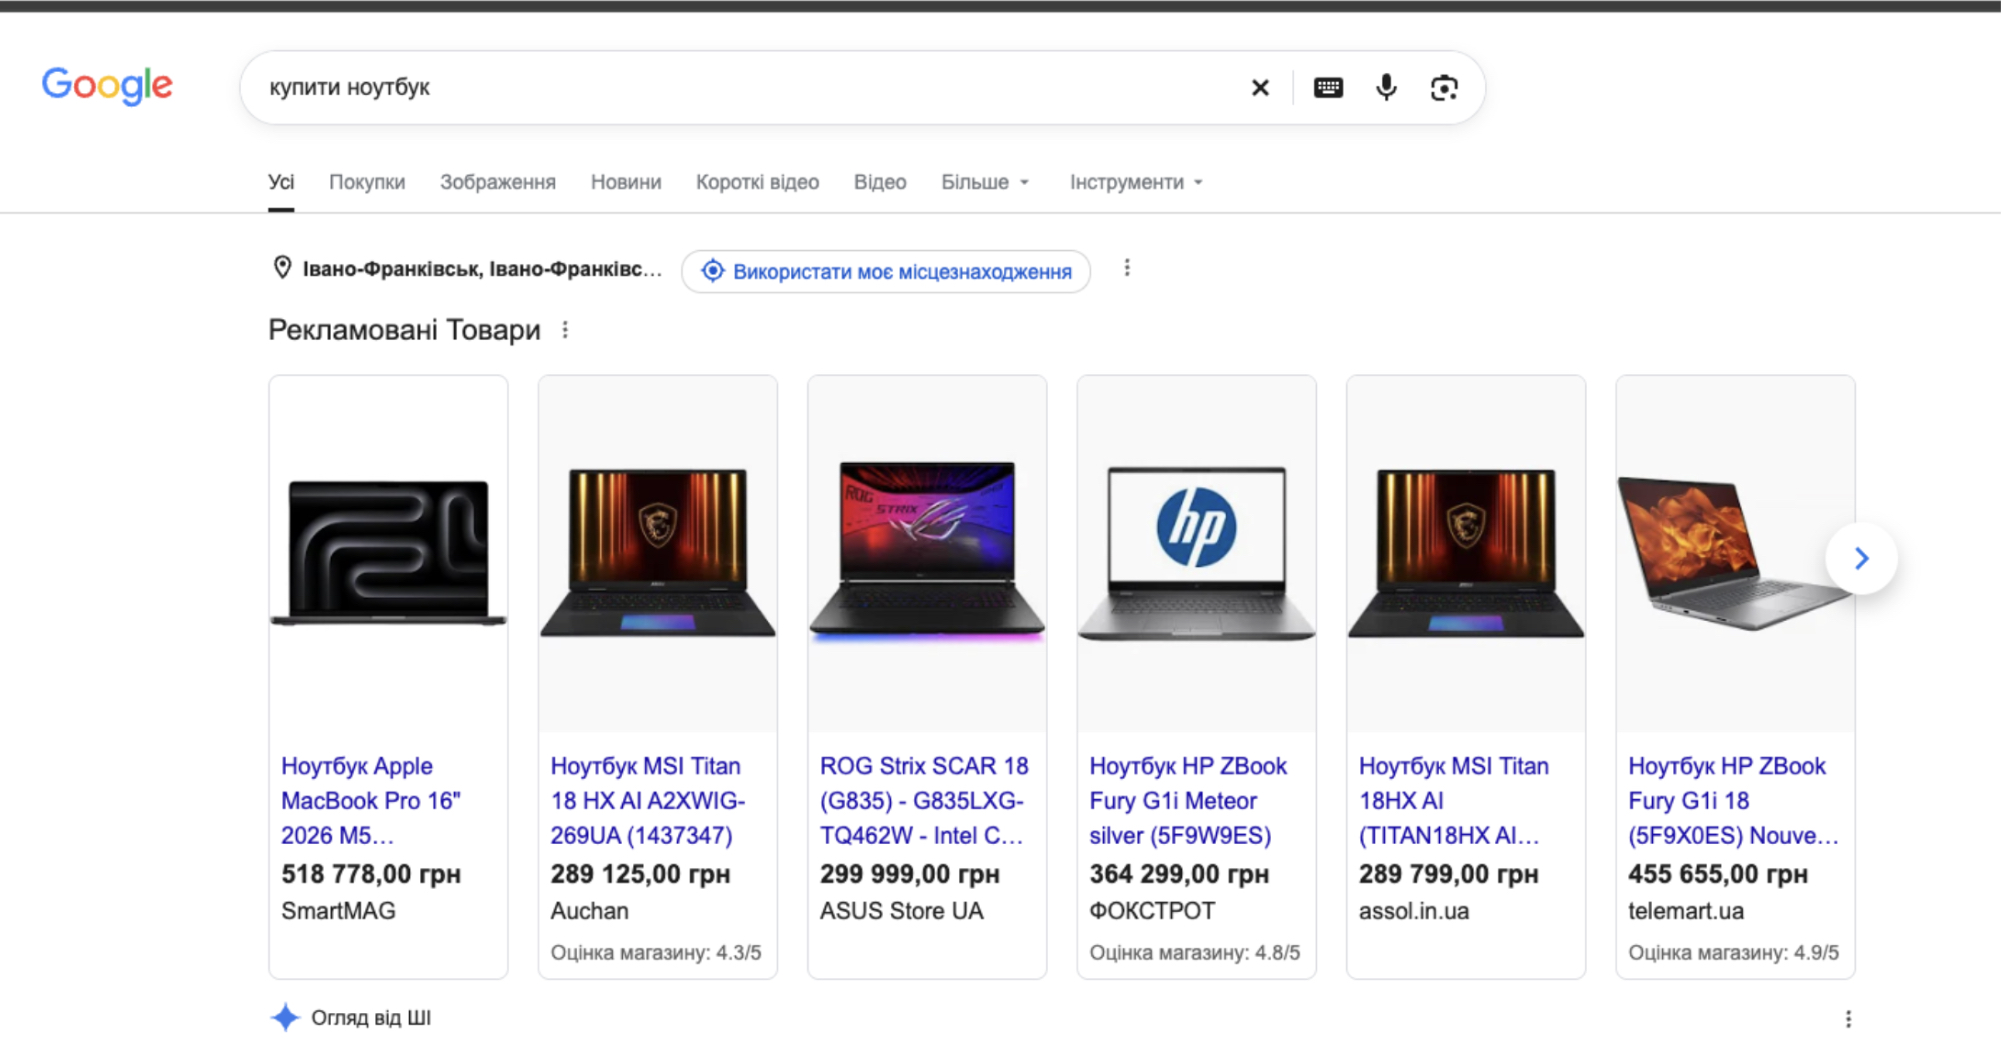Click the Огляд від ШІ label

click(371, 1017)
